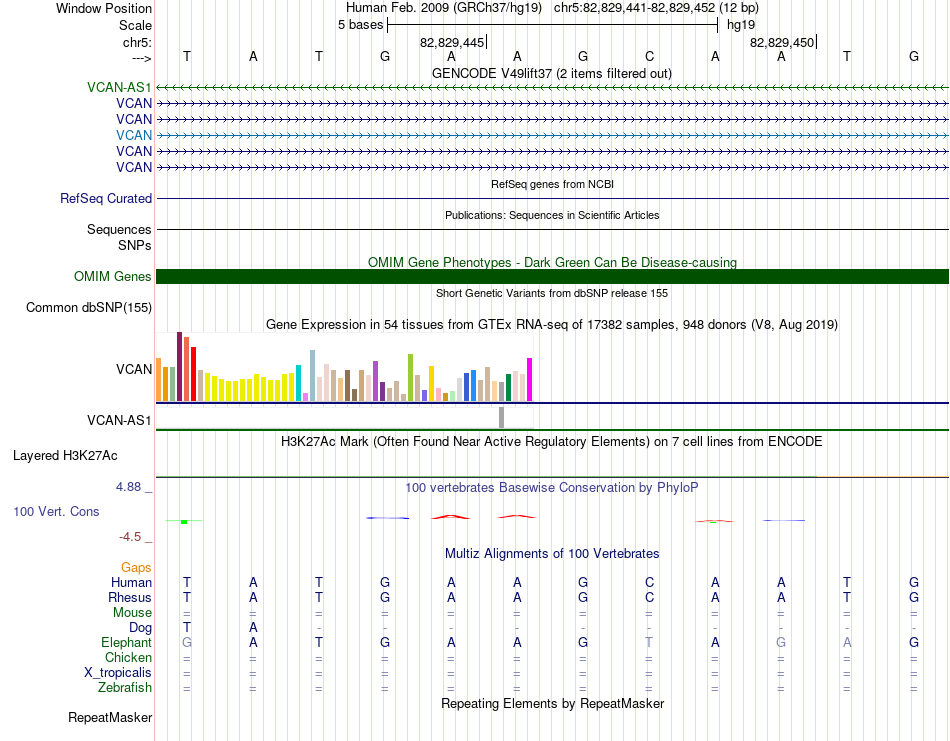Click the GENCODE V49lift37 track title

tap(551, 73)
